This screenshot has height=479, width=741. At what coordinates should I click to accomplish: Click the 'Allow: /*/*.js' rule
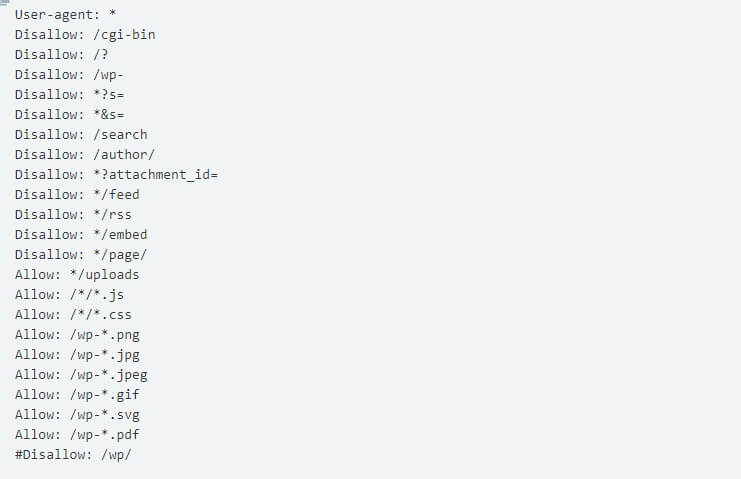pos(69,295)
